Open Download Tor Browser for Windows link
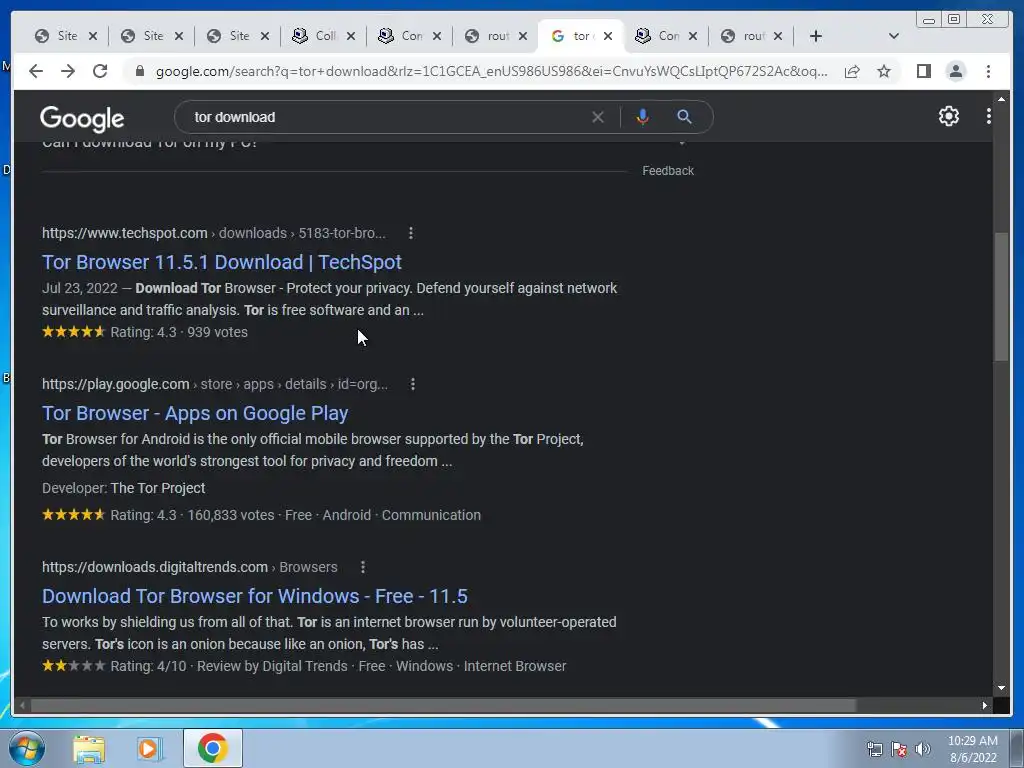The height and width of the screenshot is (768, 1024). click(255, 596)
